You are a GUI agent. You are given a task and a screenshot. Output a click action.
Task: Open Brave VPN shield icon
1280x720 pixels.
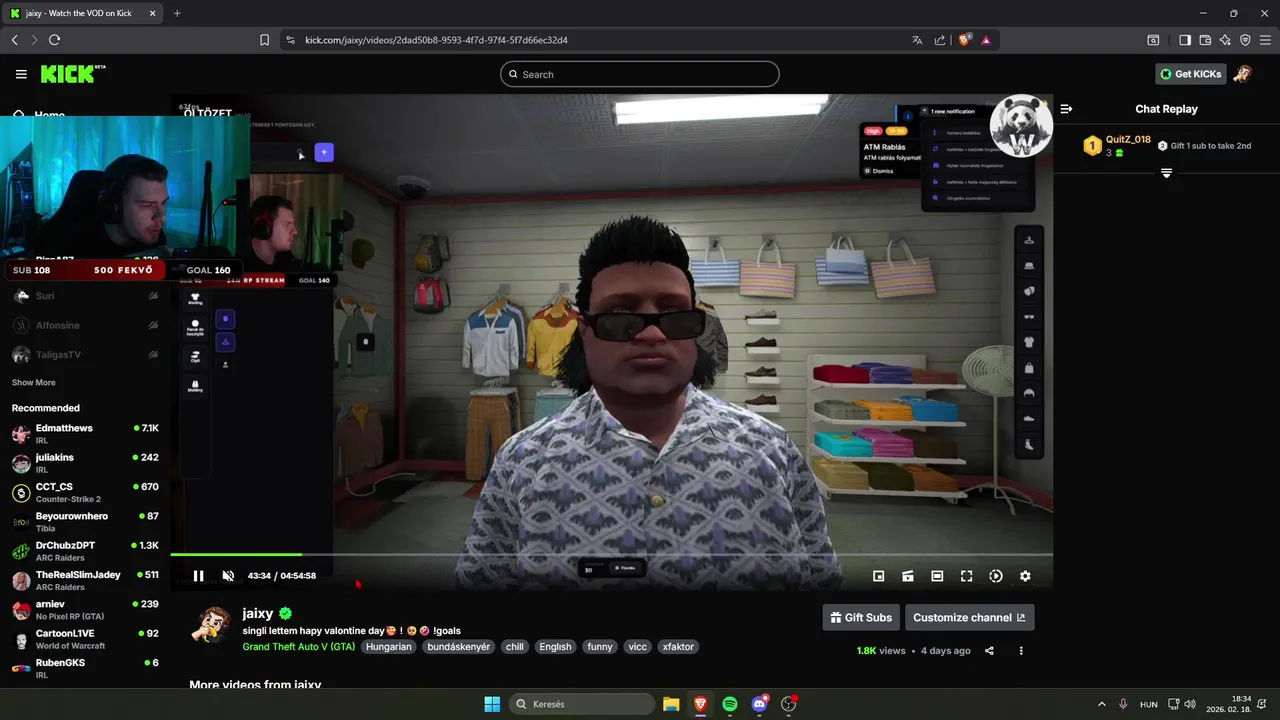(x=1245, y=40)
